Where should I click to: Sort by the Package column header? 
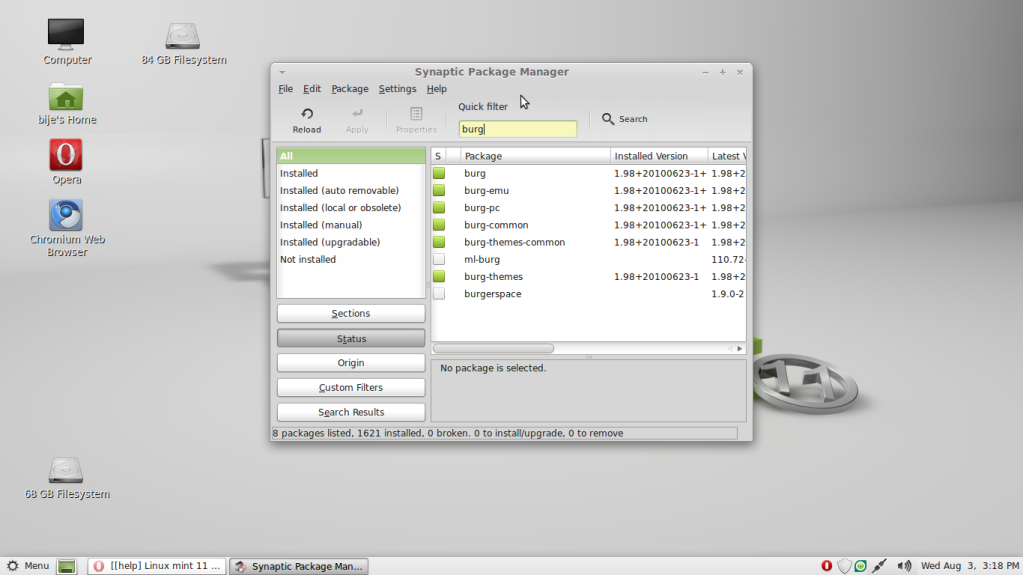click(x=536, y=156)
